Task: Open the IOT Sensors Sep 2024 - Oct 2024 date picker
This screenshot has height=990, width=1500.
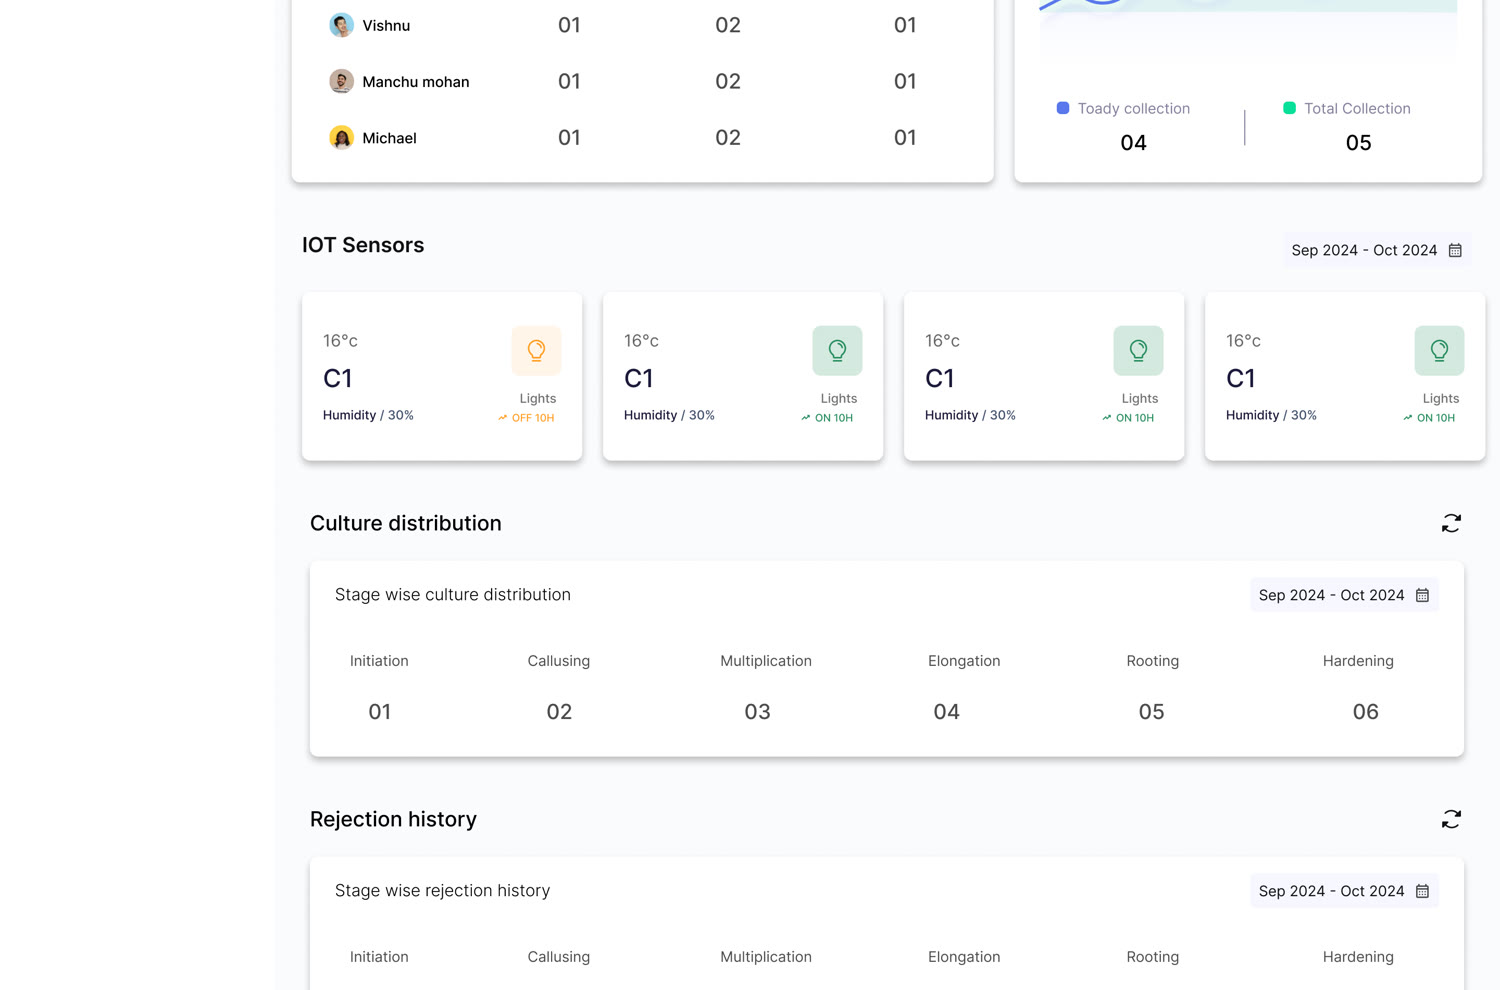Action: pyautogui.click(x=1377, y=250)
